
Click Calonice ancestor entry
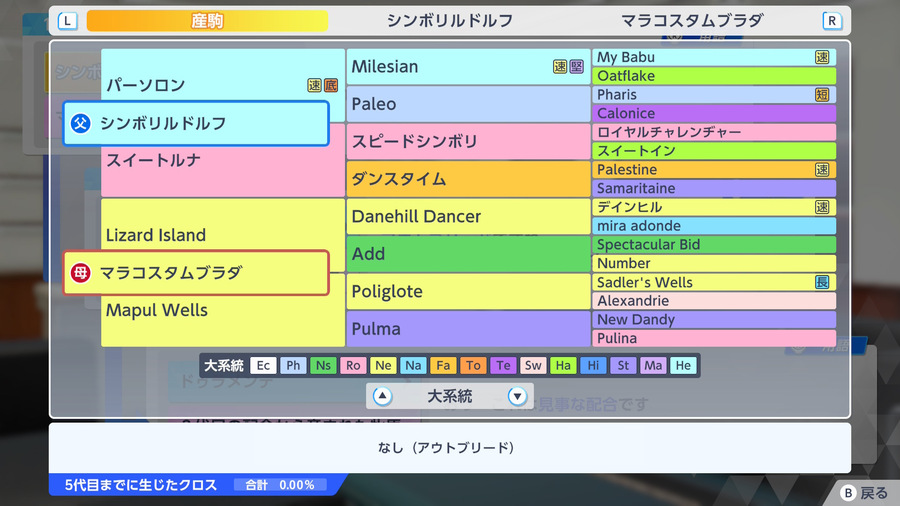click(714, 113)
